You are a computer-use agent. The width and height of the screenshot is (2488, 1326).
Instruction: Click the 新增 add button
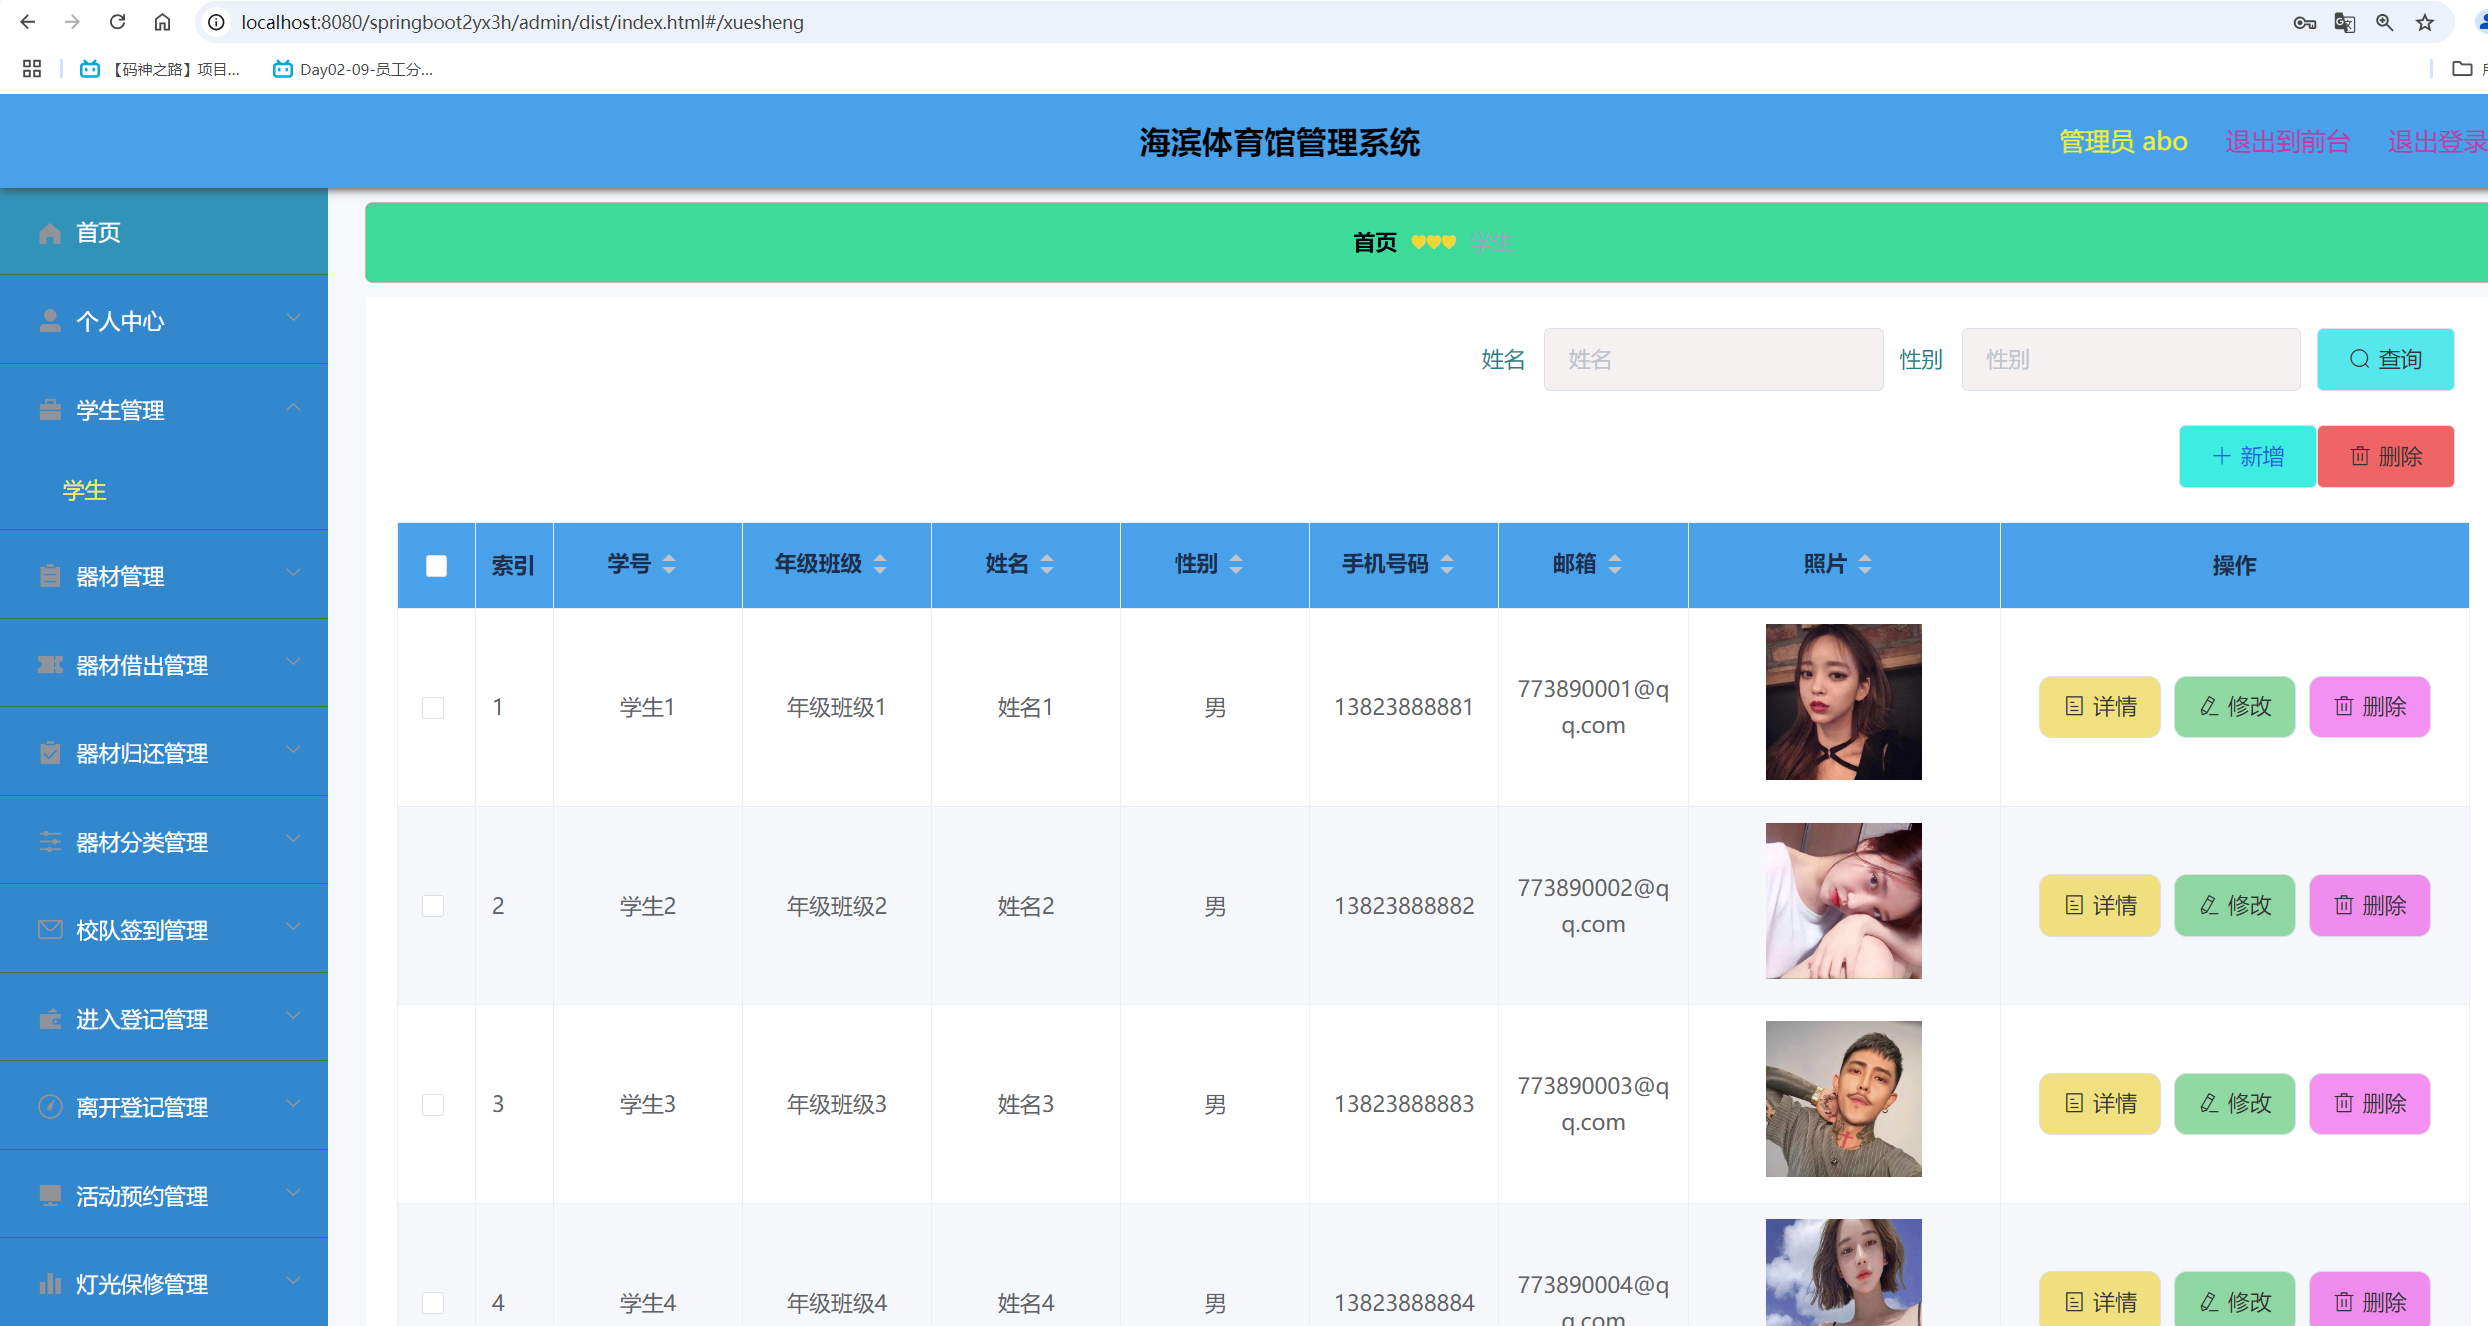2247,457
